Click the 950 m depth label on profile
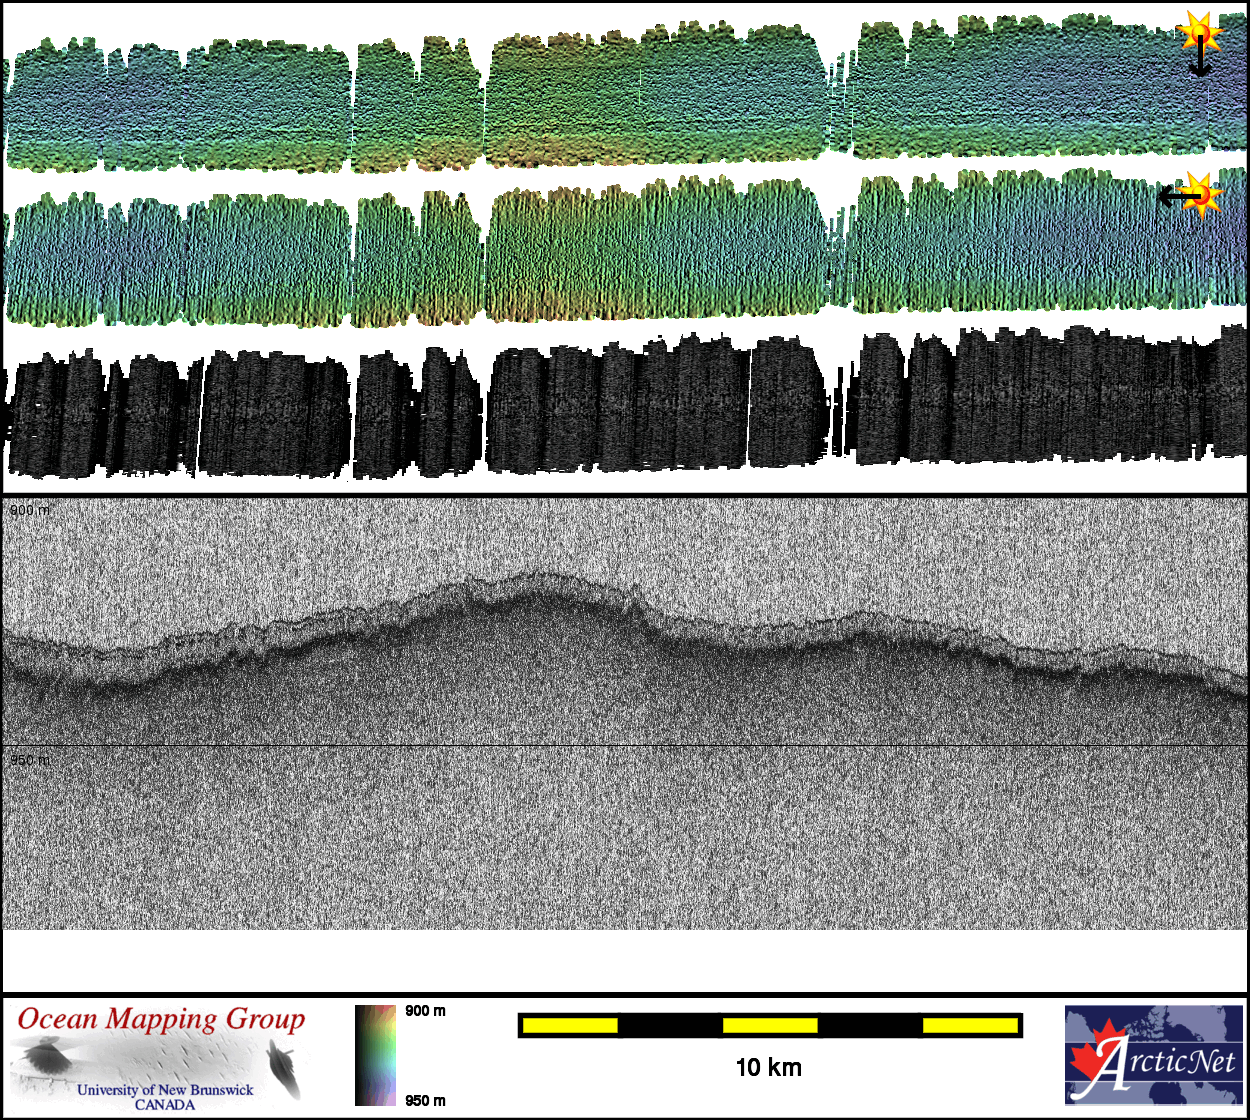This screenshot has width=1250, height=1120. point(29,760)
